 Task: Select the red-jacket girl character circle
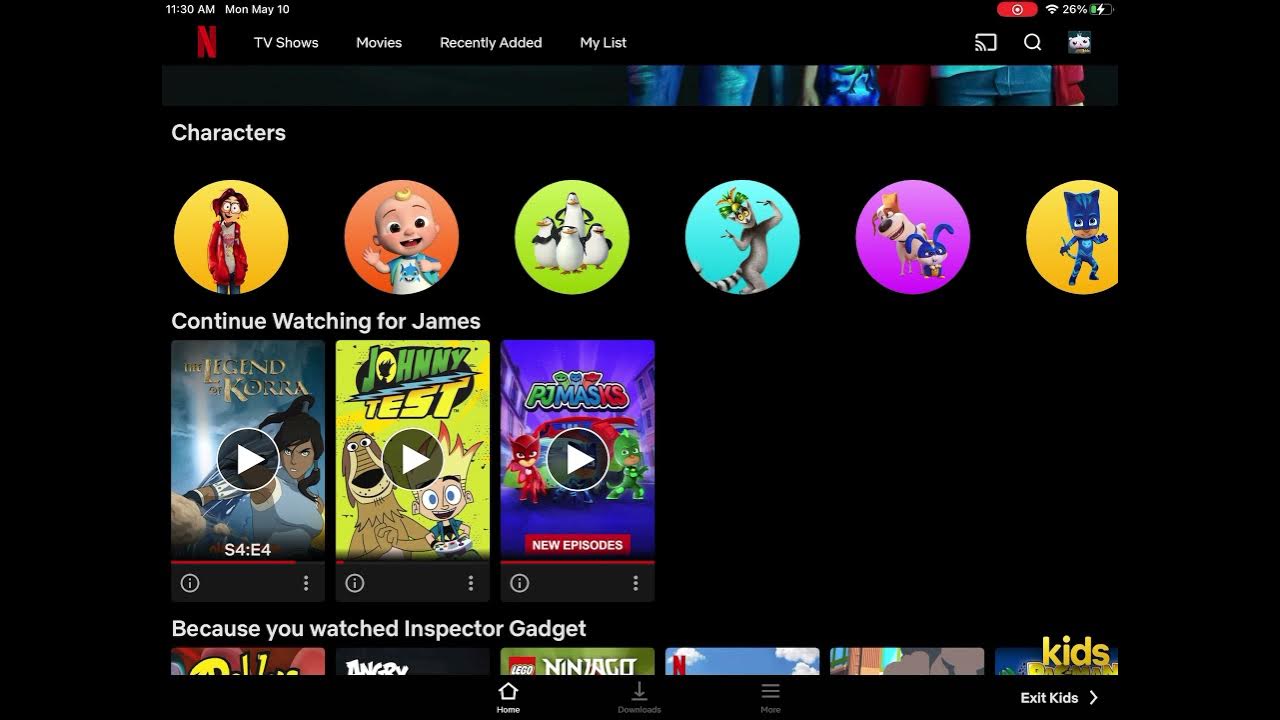click(231, 237)
